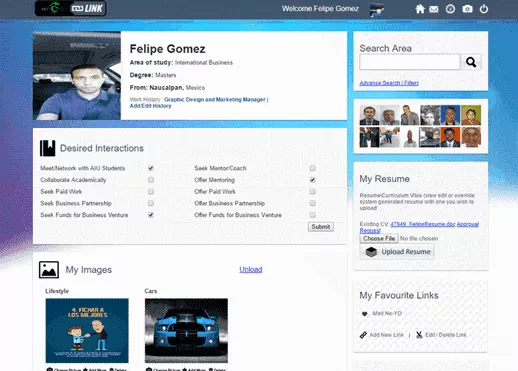Click the Desired Interactions bookmark icon
Screen dimensions: 518x371
tap(47, 148)
